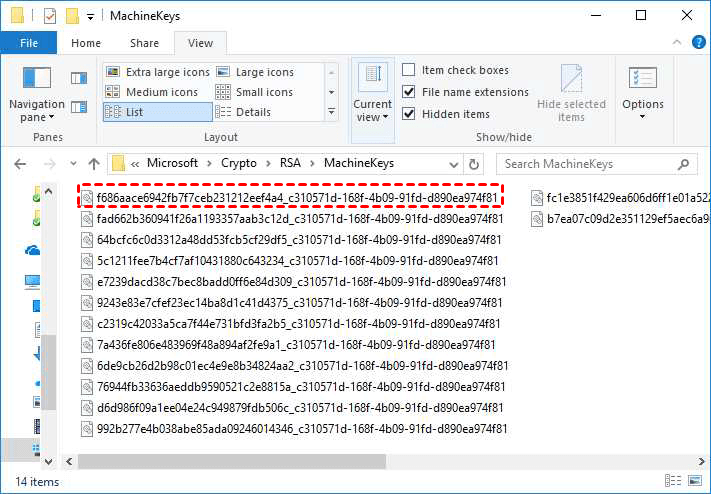Open Customize Quick Access Toolbar dropdown
The image size is (711, 494).
90,17
